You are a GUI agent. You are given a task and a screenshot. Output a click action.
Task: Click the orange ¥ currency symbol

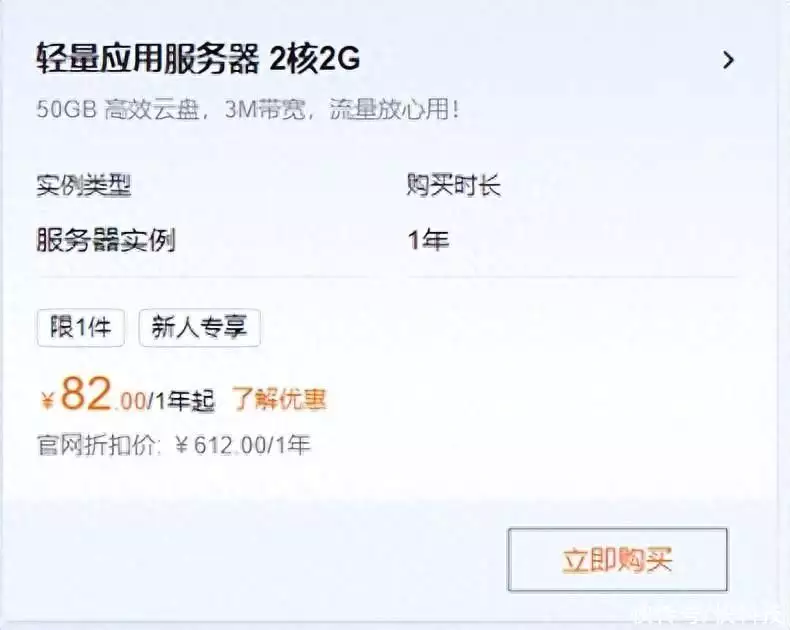[47, 402]
